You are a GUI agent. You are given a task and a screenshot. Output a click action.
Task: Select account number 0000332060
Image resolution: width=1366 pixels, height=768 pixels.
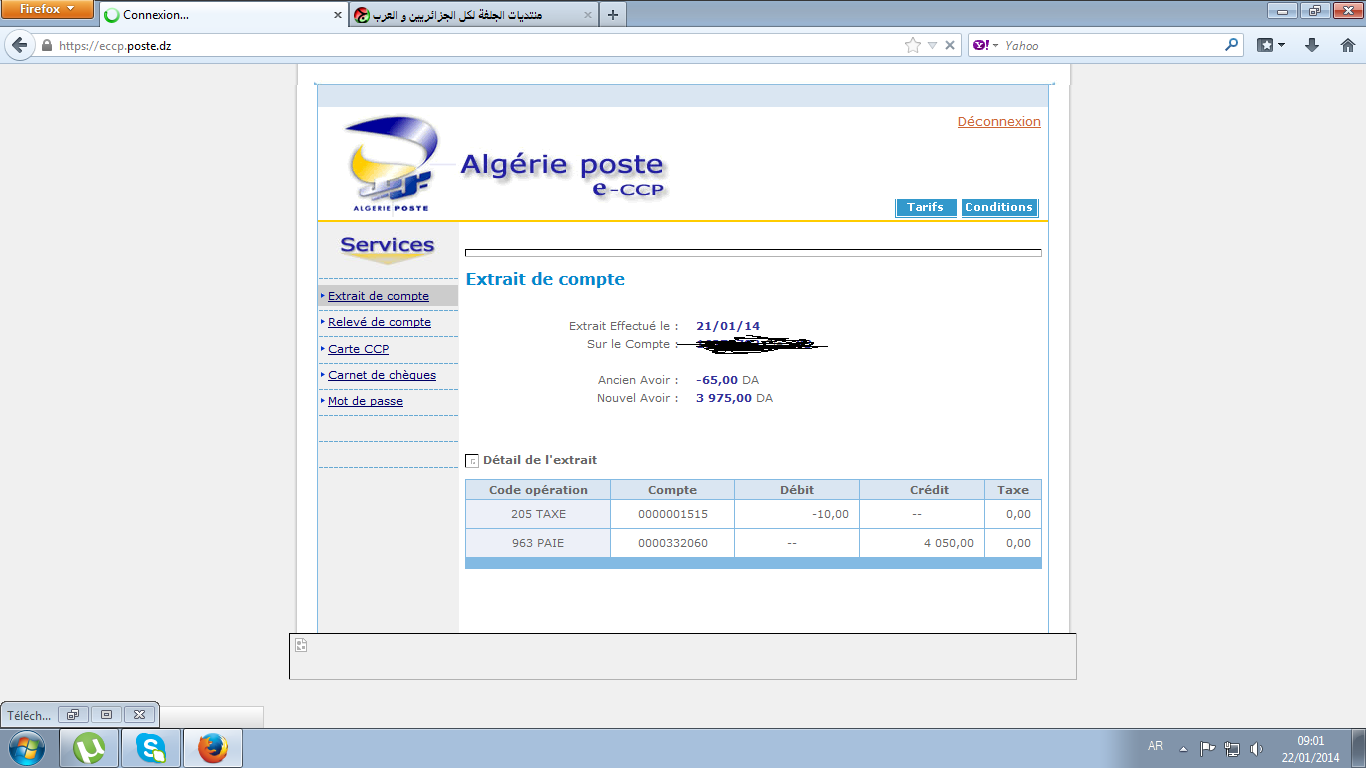click(672, 543)
